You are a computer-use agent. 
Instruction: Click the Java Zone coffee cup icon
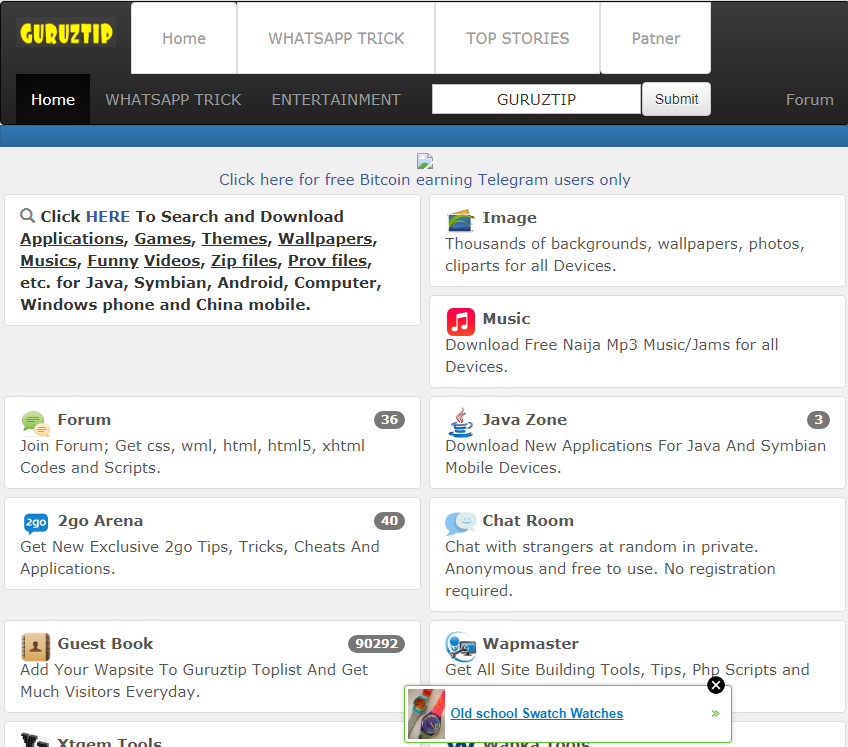(460, 422)
